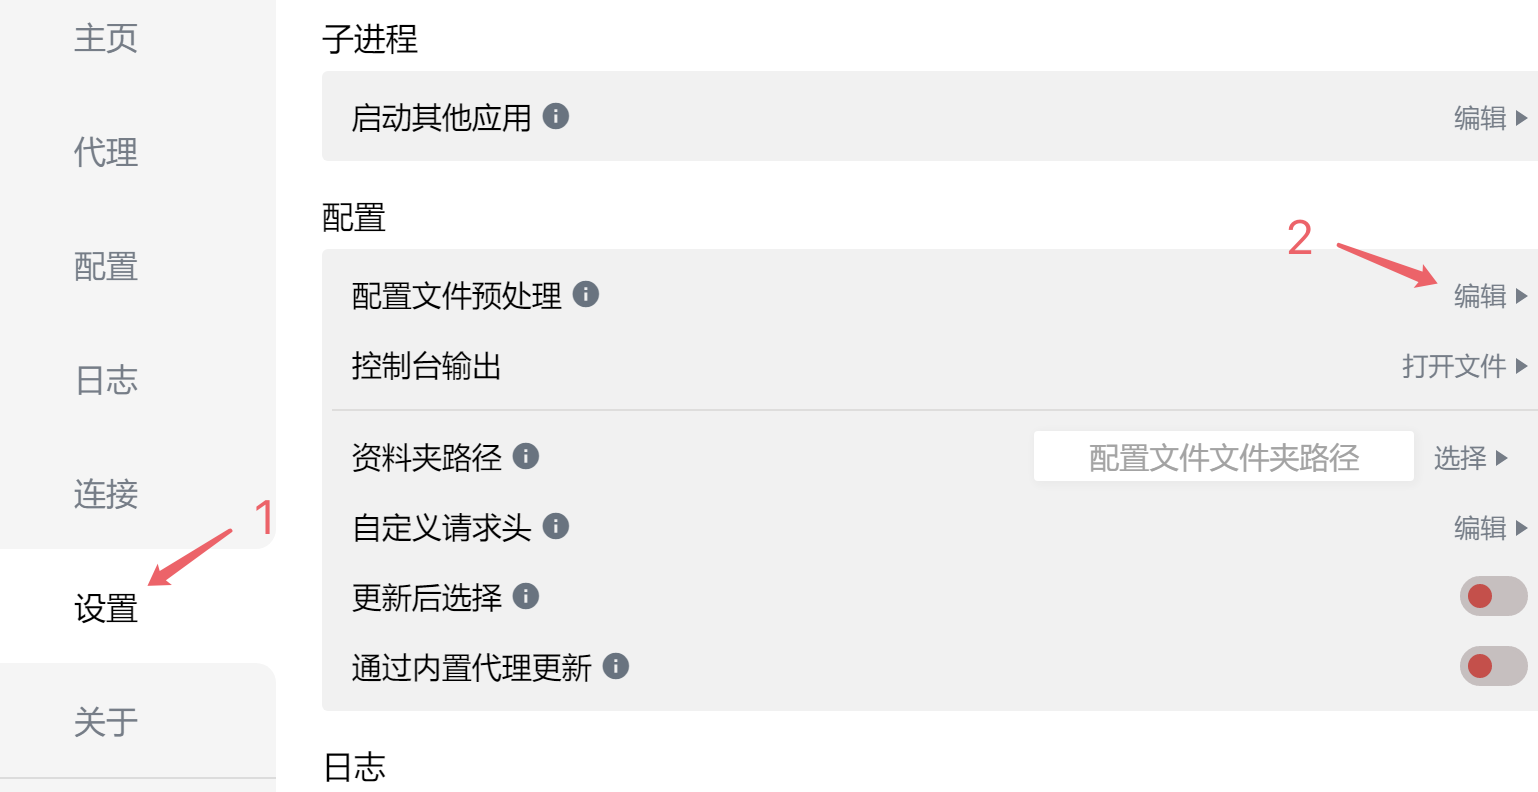This screenshot has height=792, width=1538.
Task: Click info icon beside 启动其他应用
Action: [556, 116]
